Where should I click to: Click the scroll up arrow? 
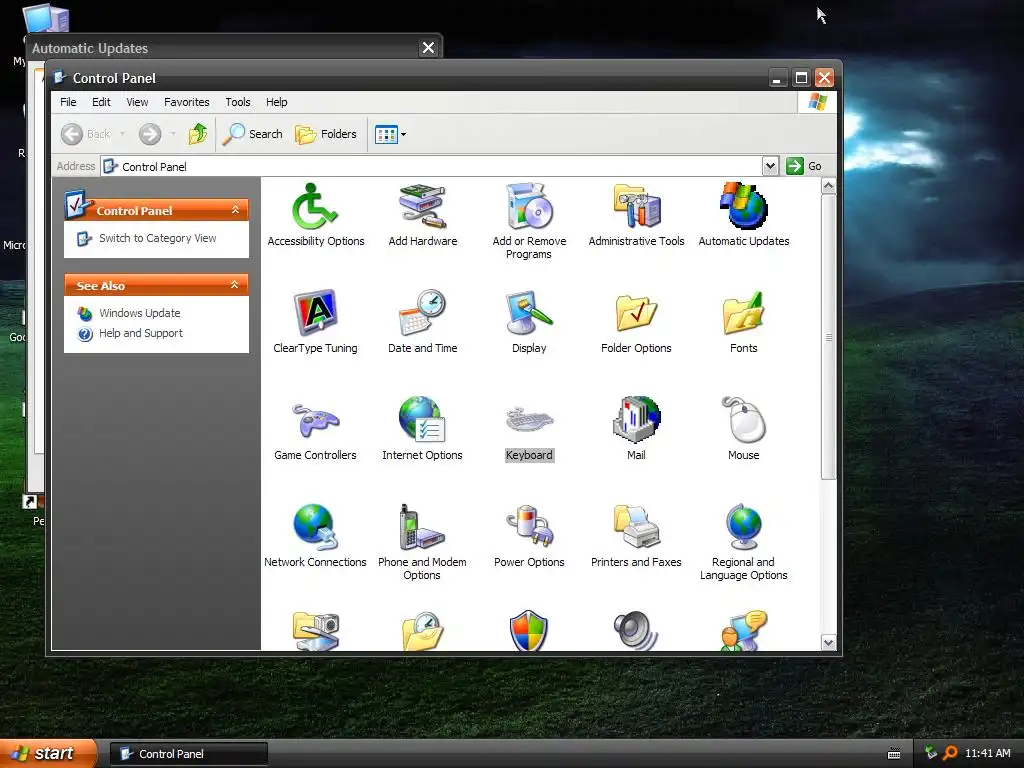828,186
